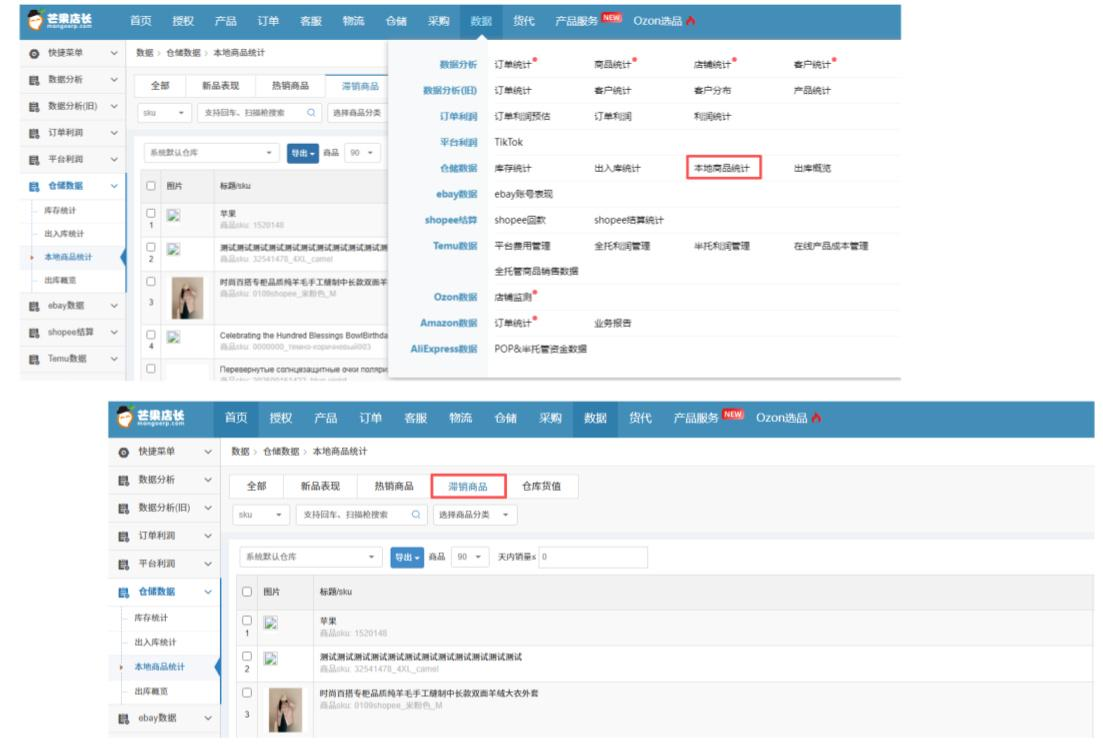The height and width of the screenshot is (748, 1103).
Task: Click the mango logo in the lower screenshot
Action: click(125, 417)
